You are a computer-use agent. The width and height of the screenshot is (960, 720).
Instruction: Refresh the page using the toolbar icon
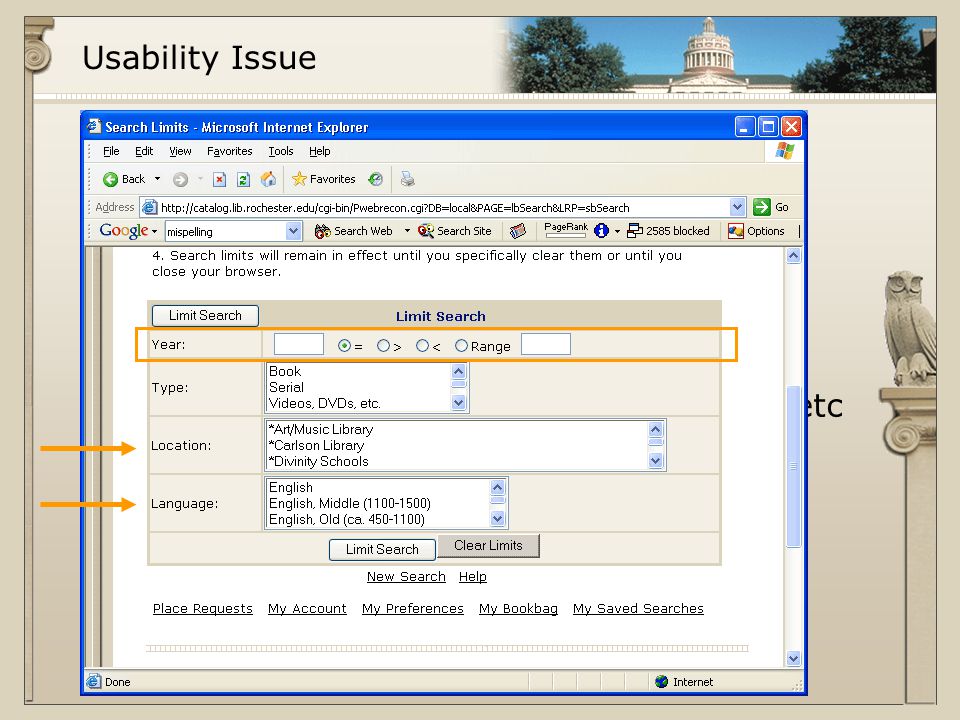(x=243, y=179)
